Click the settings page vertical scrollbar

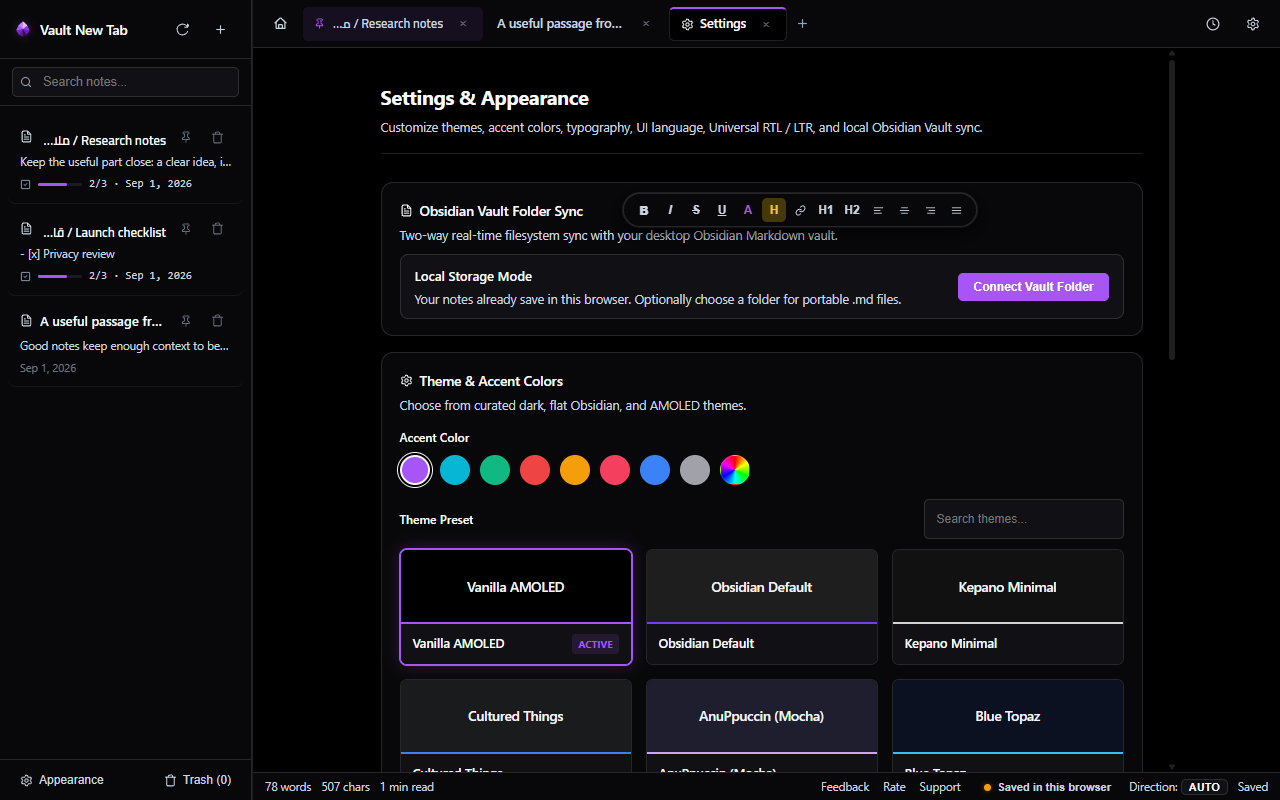pos(1172,210)
